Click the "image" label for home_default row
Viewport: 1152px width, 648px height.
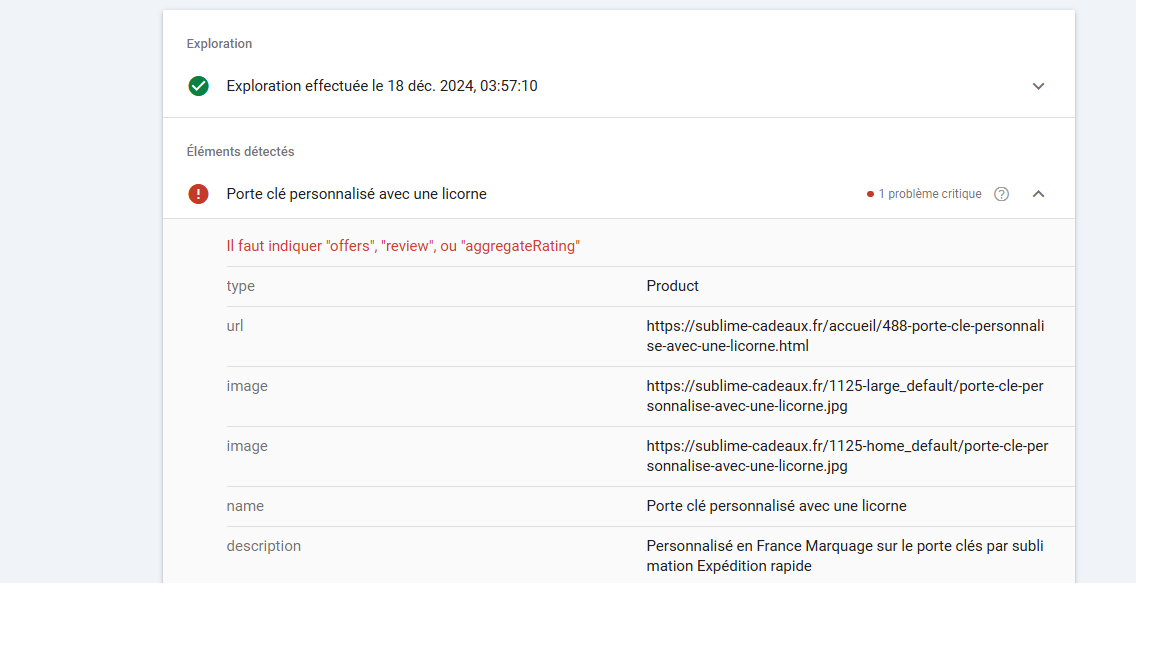point(247,446)
